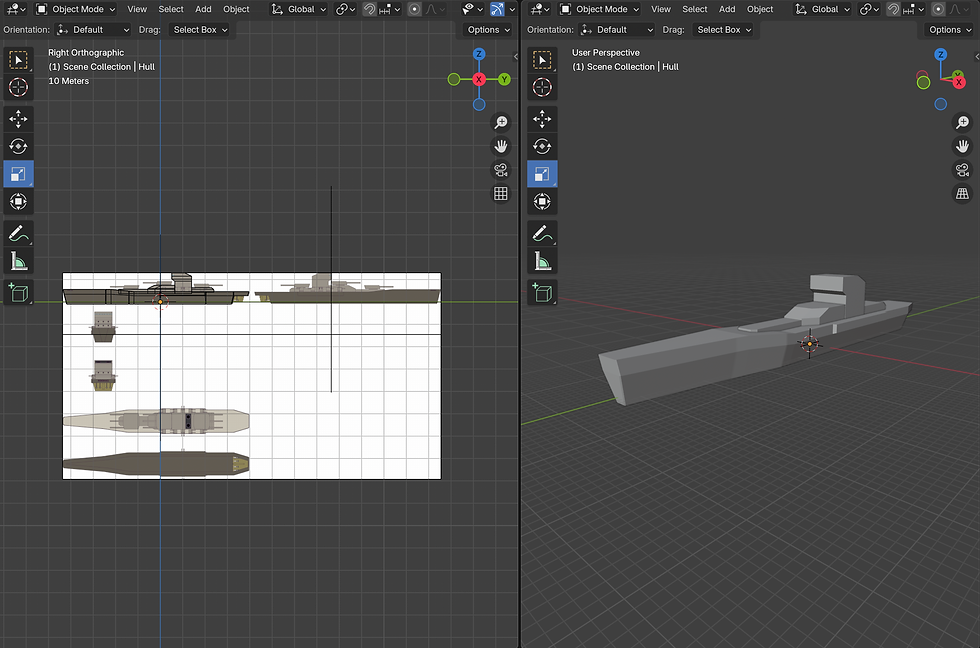Open the Global transform orientation dropdown in the right viewport

click(824, 9)
